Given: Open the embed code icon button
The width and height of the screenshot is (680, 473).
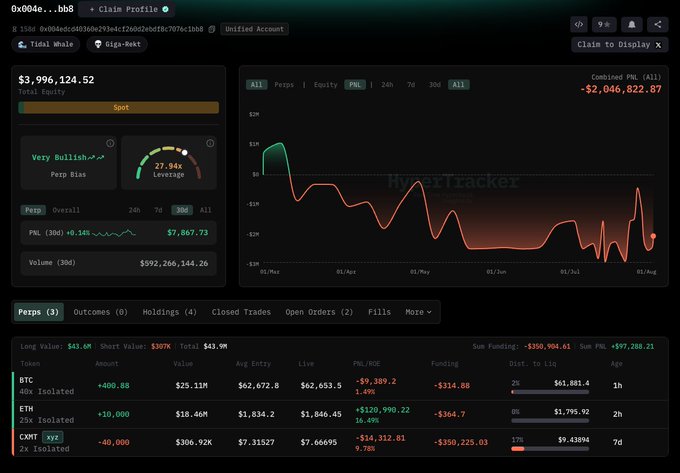Looking at the screenshot, I should click(x=579, y=25).
